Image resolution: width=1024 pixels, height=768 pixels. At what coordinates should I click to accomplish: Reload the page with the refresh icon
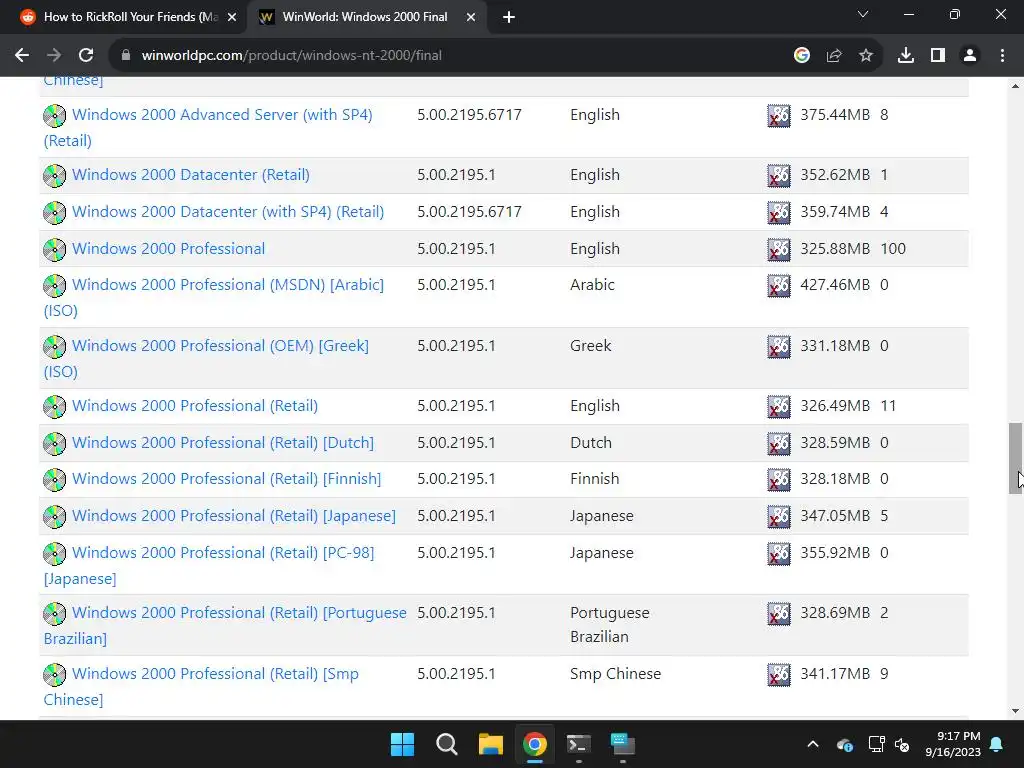tap(86, 56)
